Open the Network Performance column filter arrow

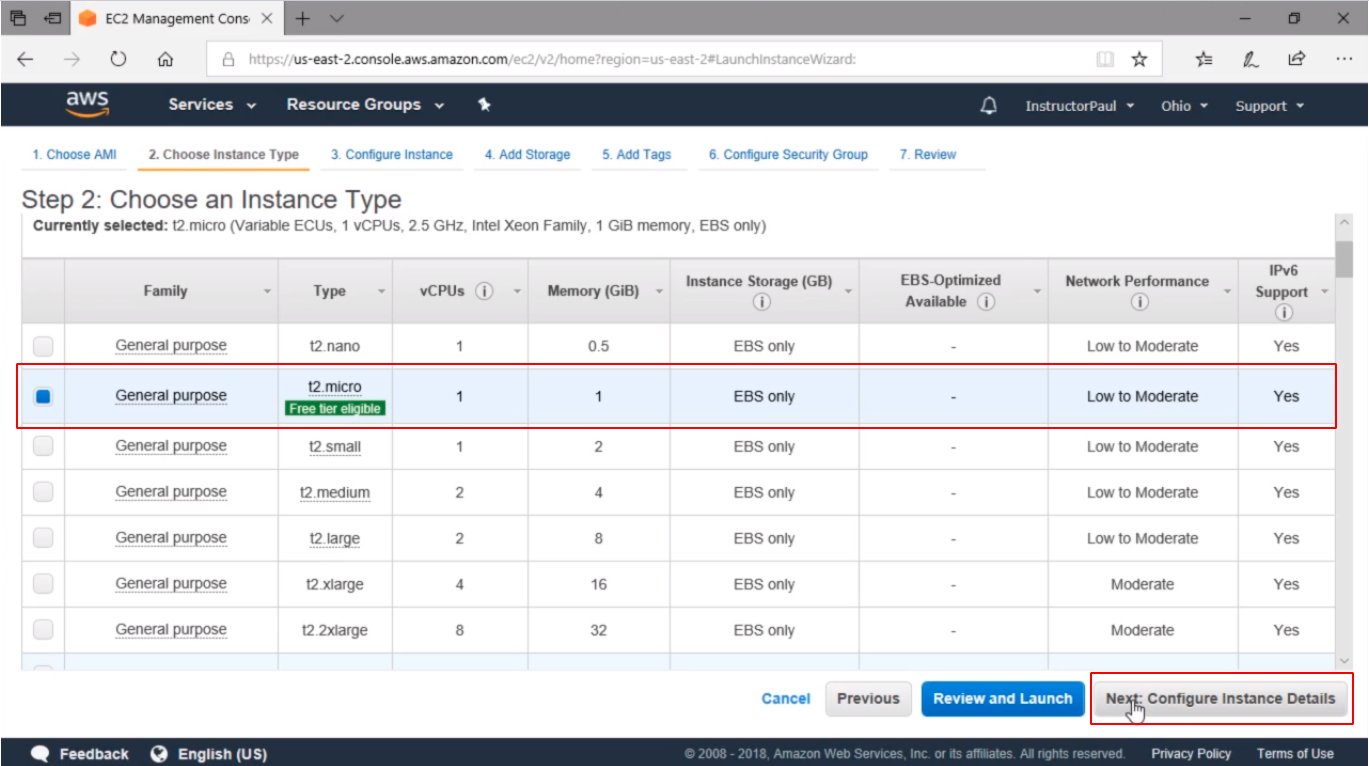tap(1228, 291)
